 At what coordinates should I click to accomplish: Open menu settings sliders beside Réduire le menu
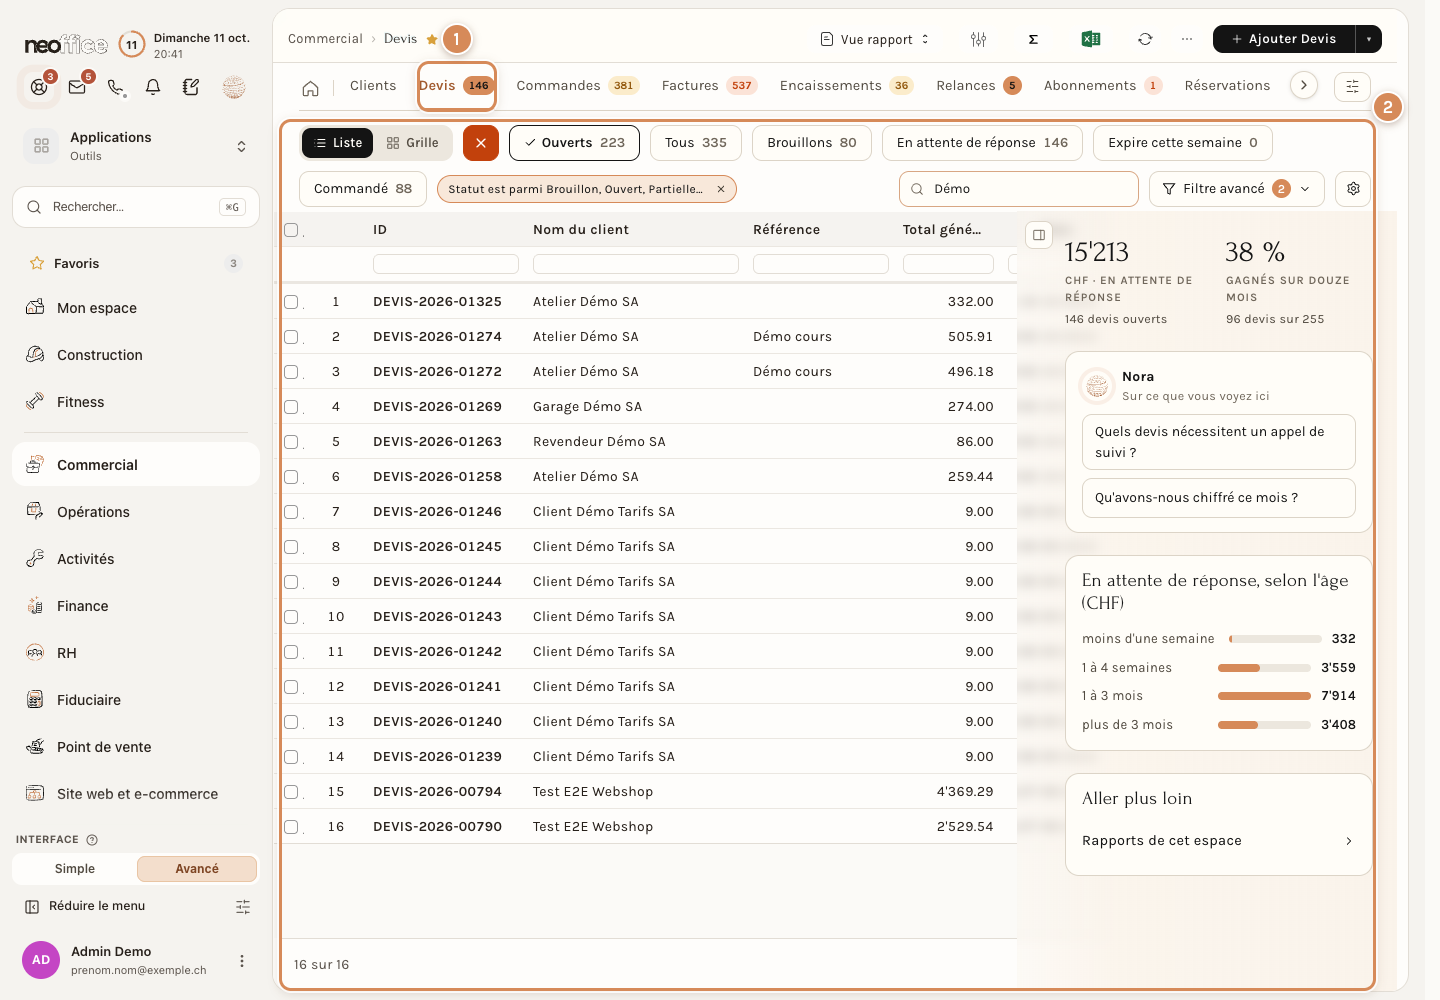(x=243, y=907)
